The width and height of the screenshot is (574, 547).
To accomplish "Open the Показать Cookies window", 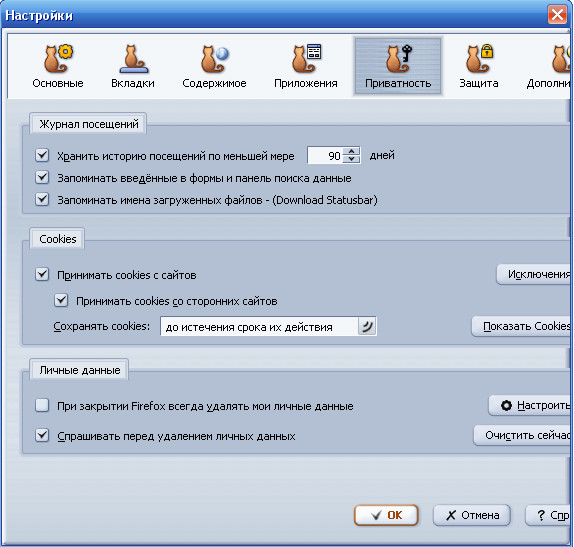I will 521,326.
